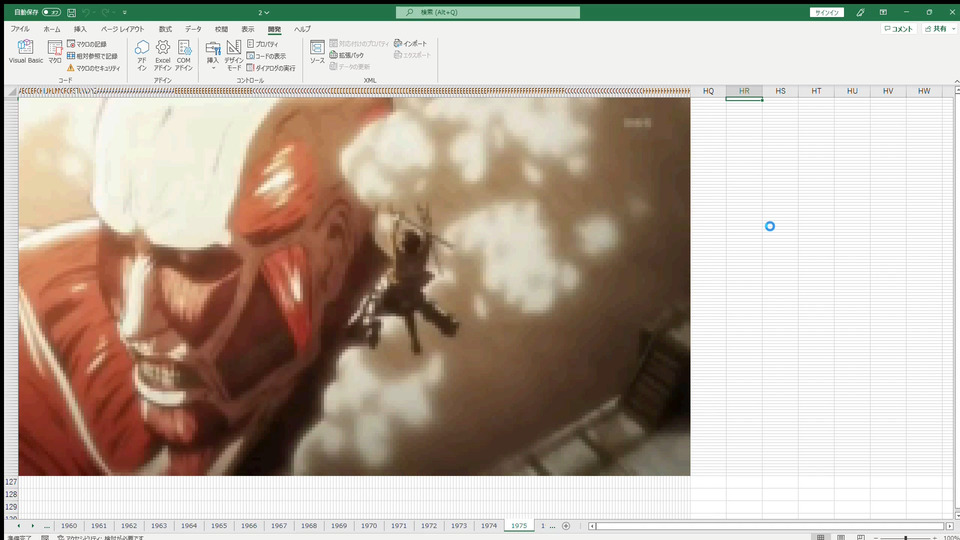Click the save disk icon
This screenshot has width=960, height=540.
72,12
